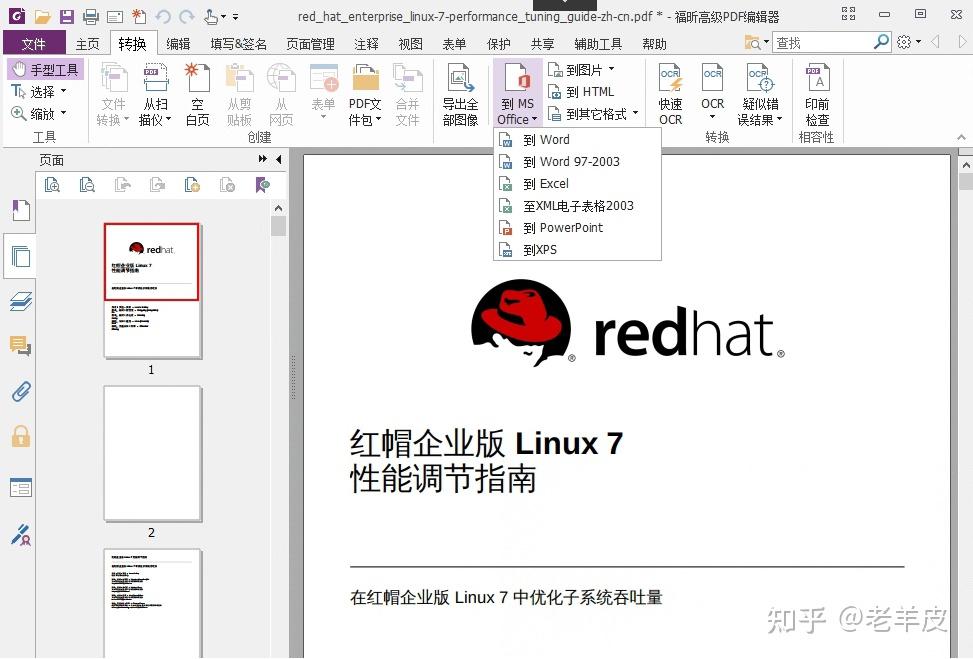Choose 到 Excel menu item
This screenshot has width=973, height=659.
(x=577, y=184)
